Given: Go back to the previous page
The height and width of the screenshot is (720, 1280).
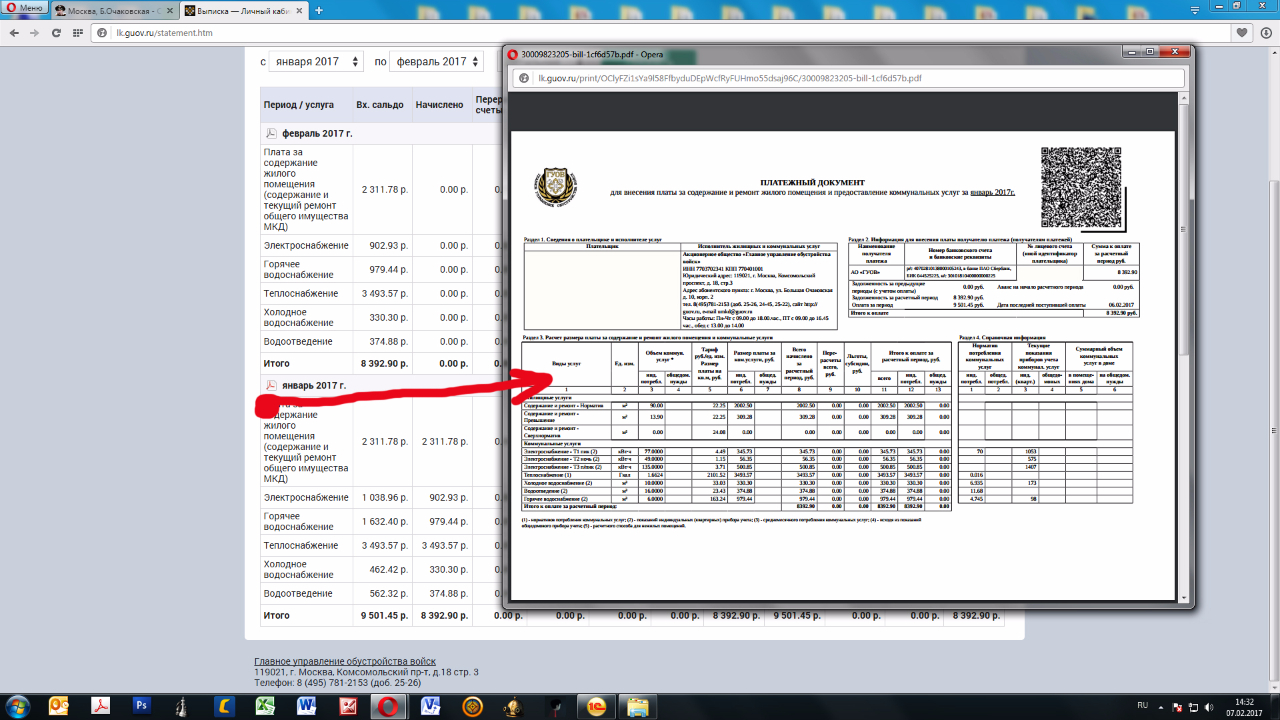Looking at the screenshot, I should click(x=14, y=33).
